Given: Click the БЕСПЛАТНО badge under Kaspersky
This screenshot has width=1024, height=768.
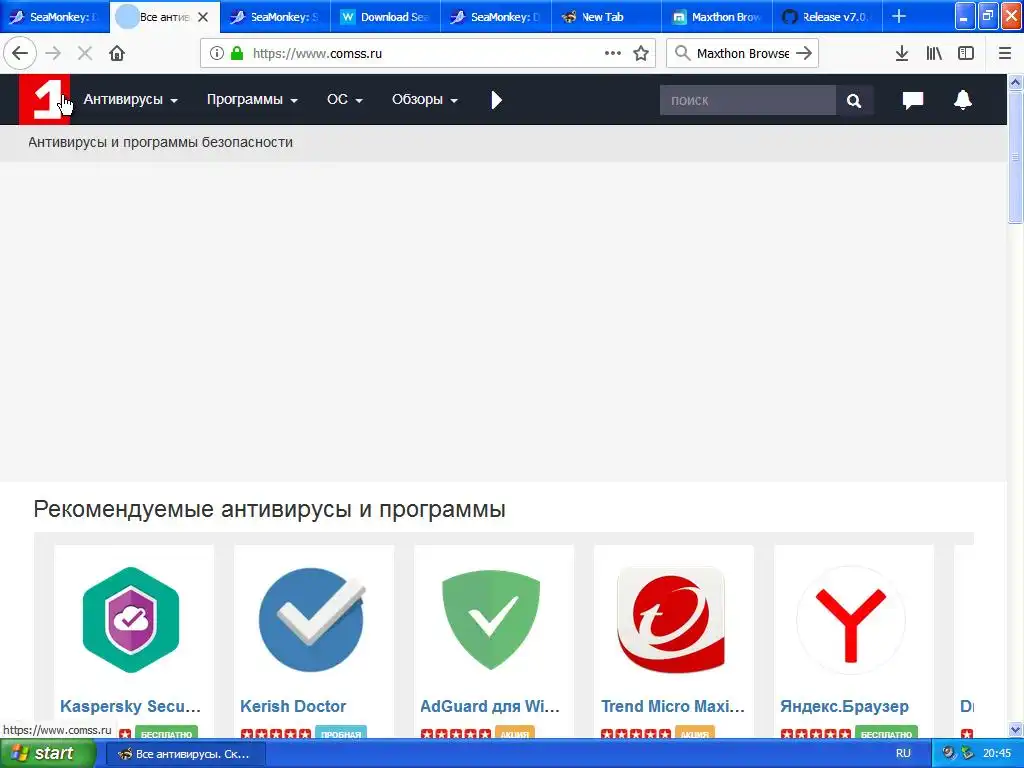Looking at the screenshot, I should coord(167,733).
